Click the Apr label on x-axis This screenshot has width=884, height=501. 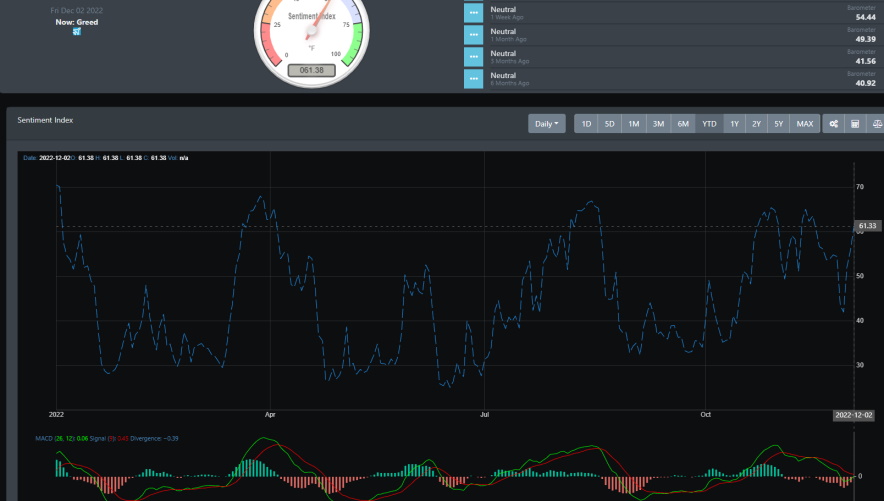coord(270,415)
